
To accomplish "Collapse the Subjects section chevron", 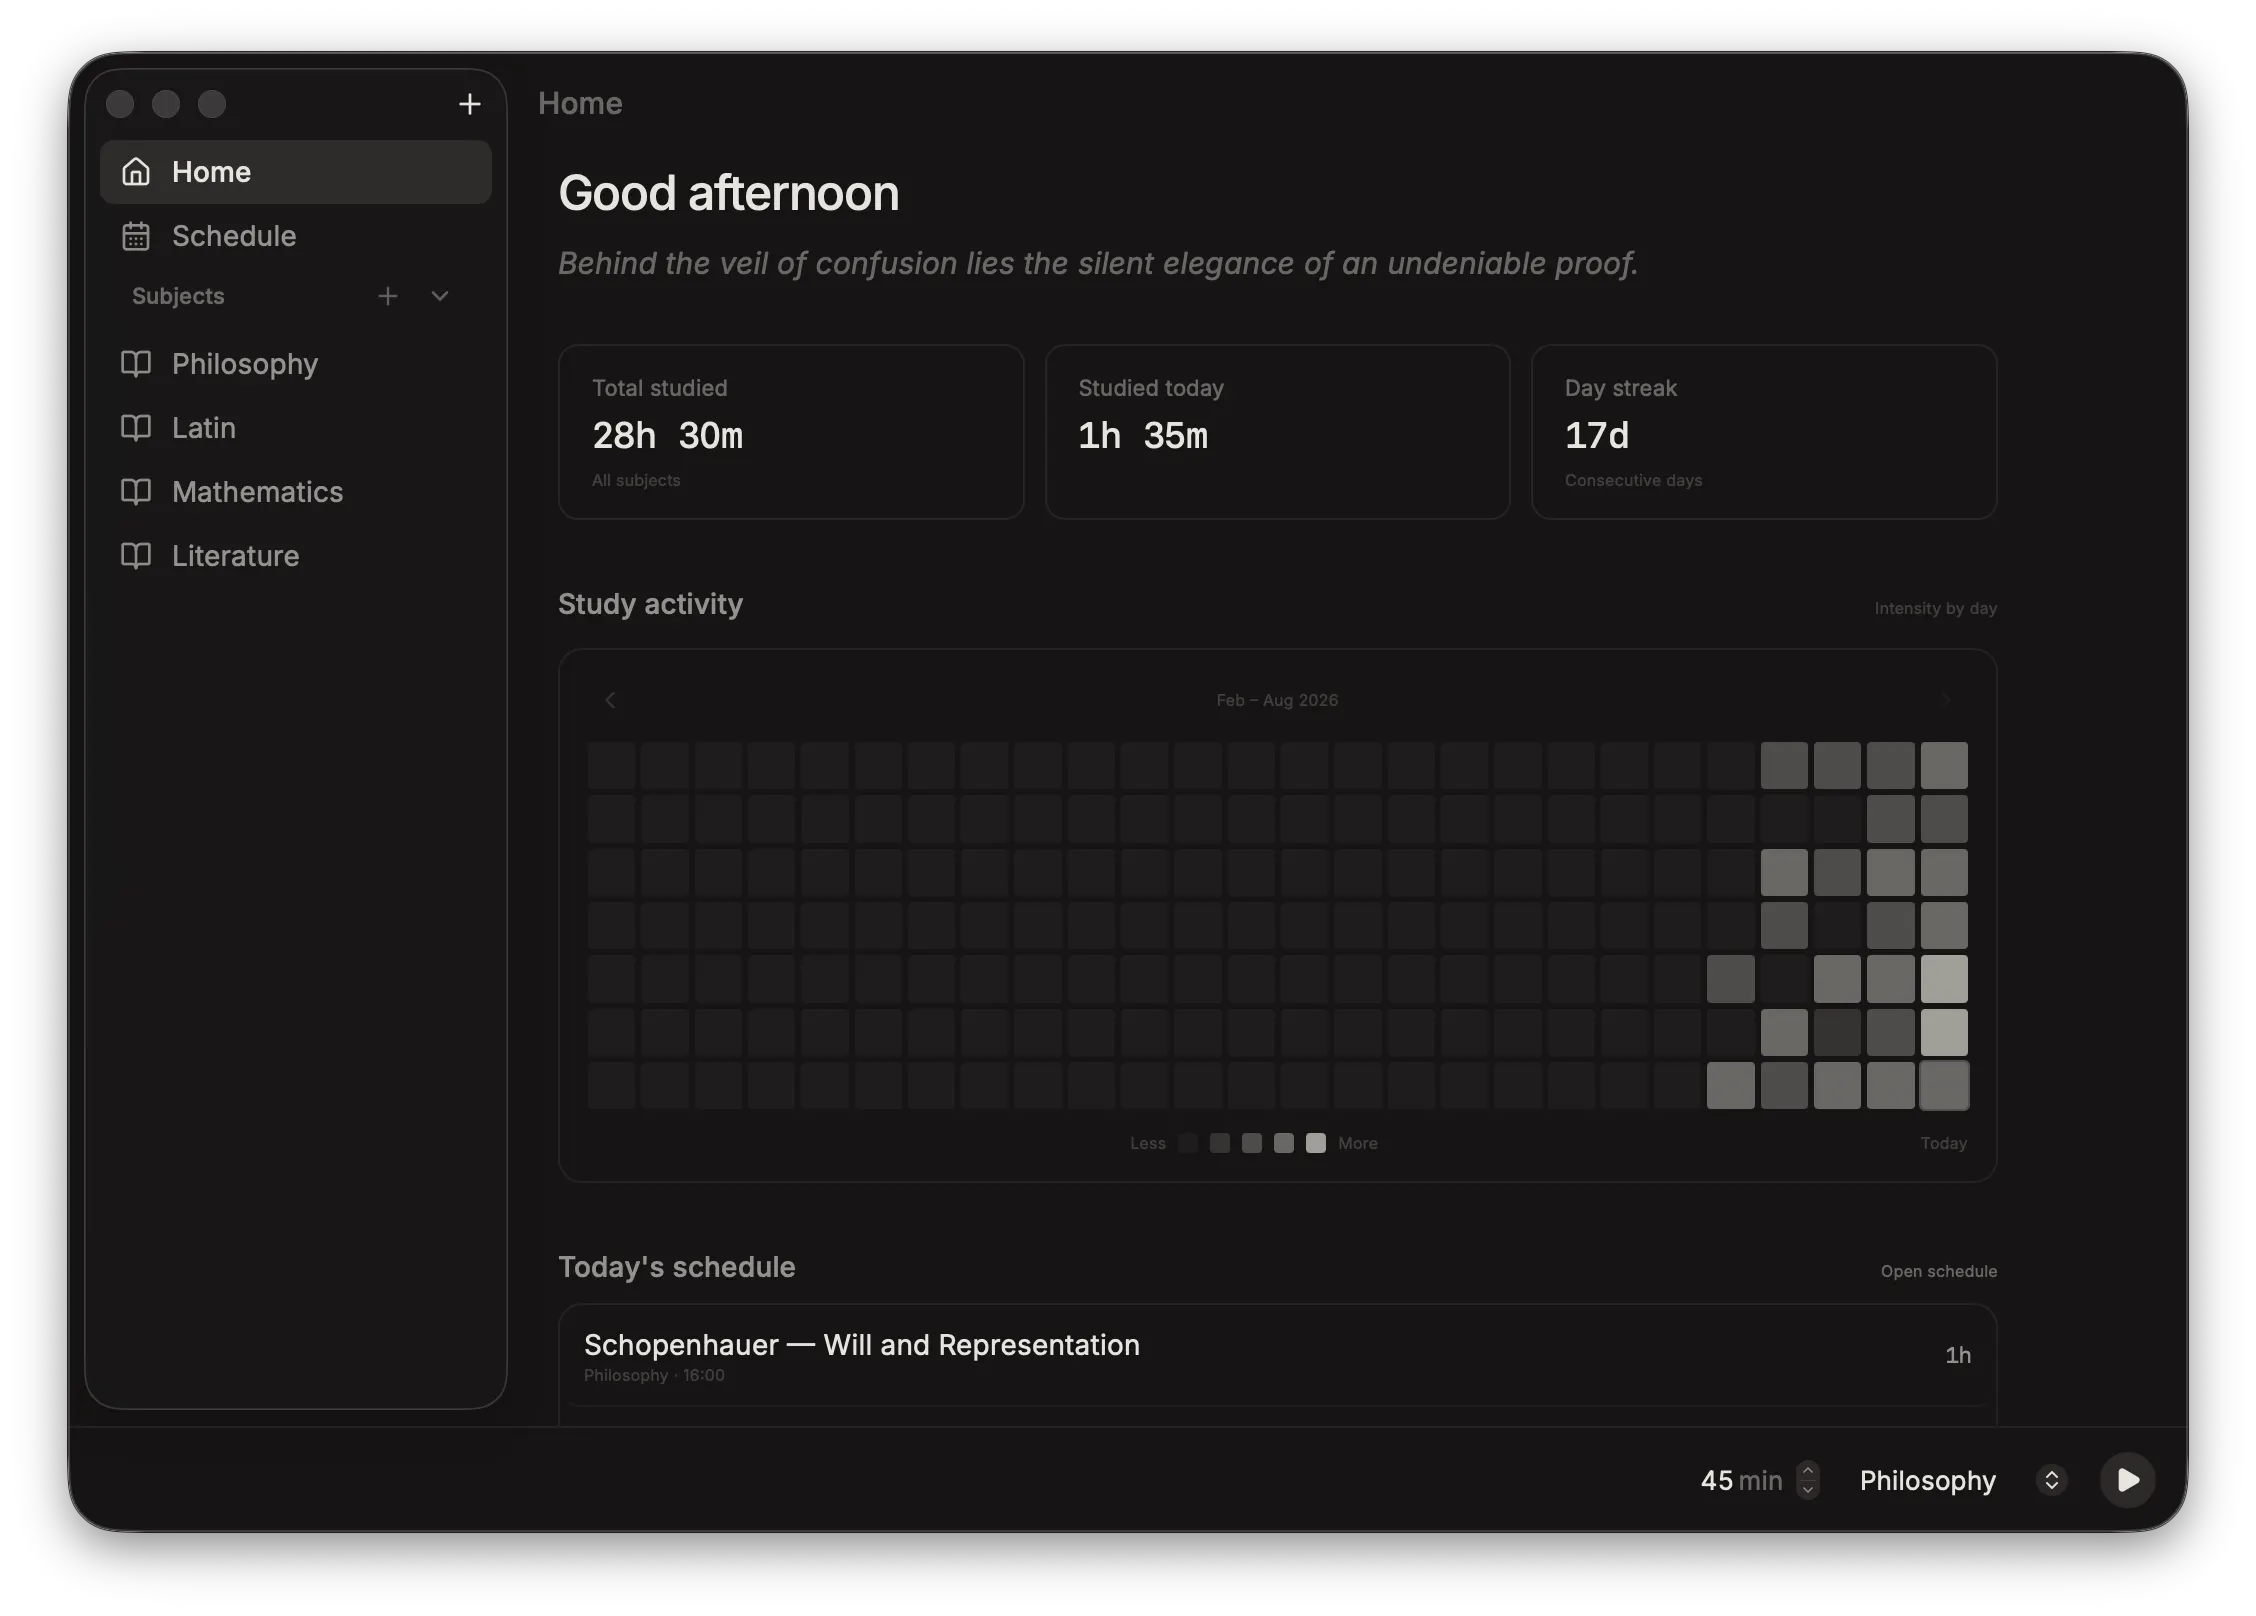I will click(440, 296).
